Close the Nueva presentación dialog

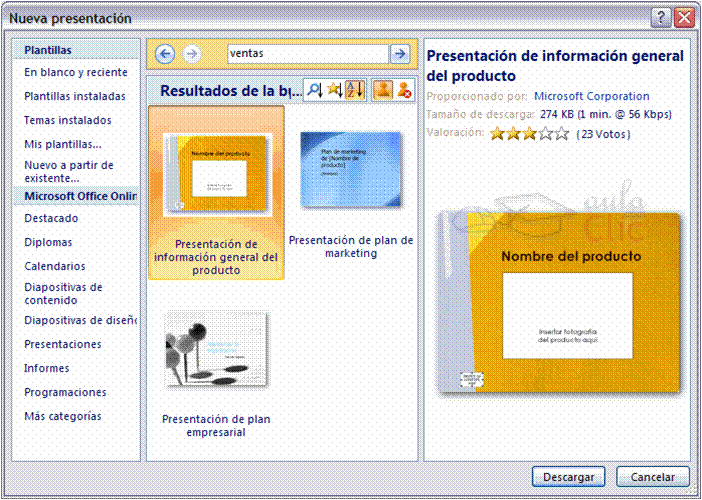(684, 18)
